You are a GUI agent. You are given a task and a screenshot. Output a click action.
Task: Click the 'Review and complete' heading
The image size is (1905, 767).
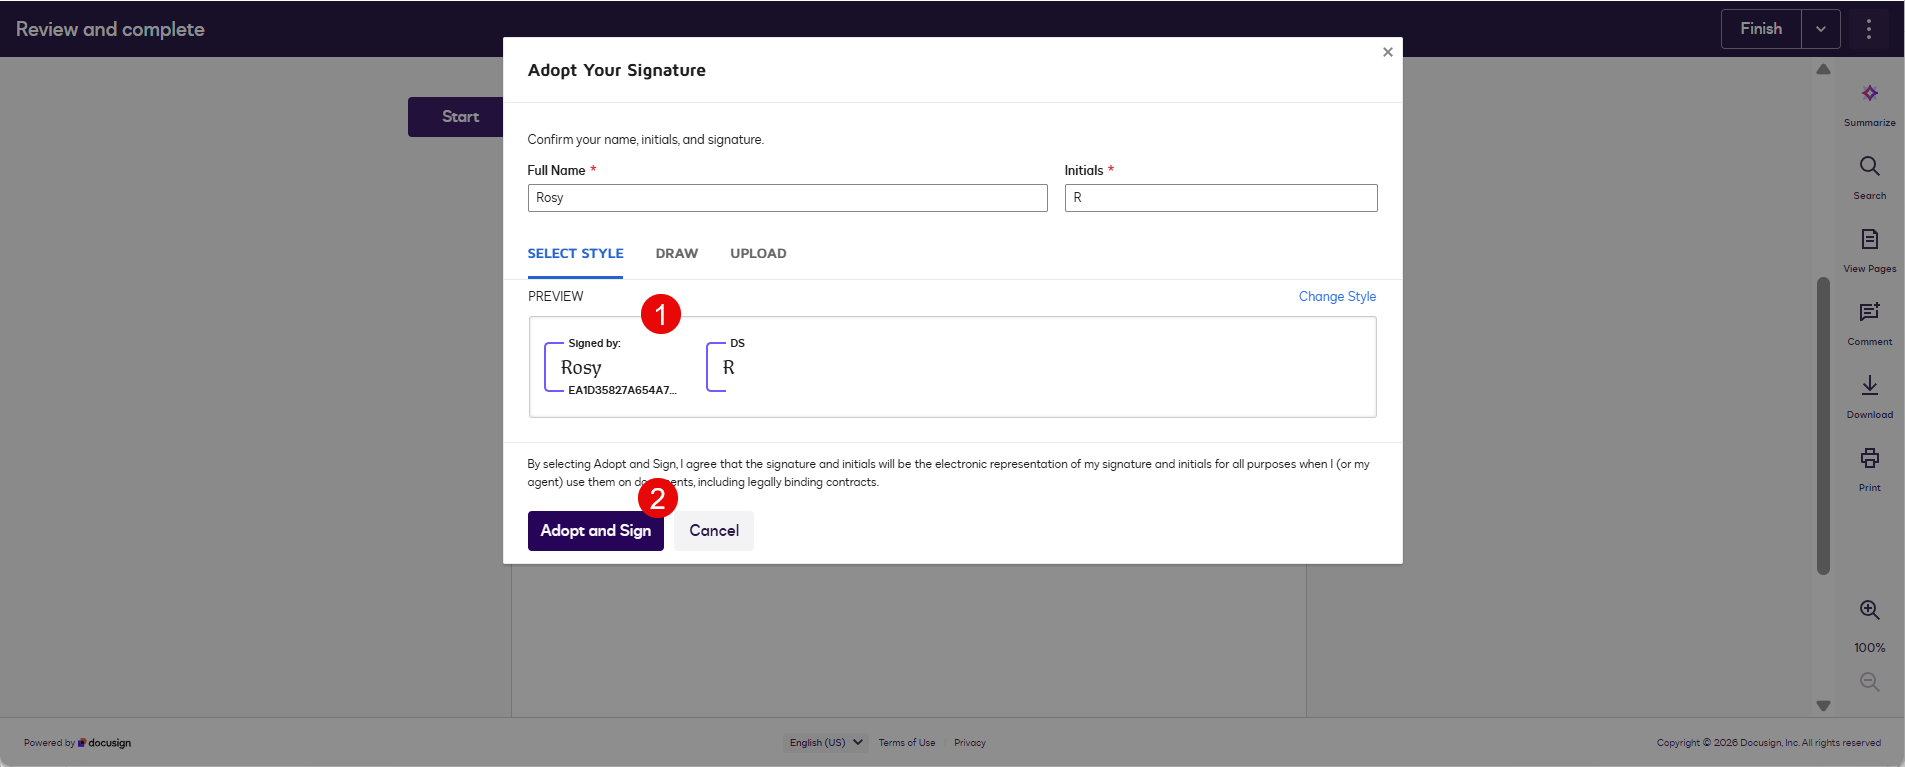[110, 30]
